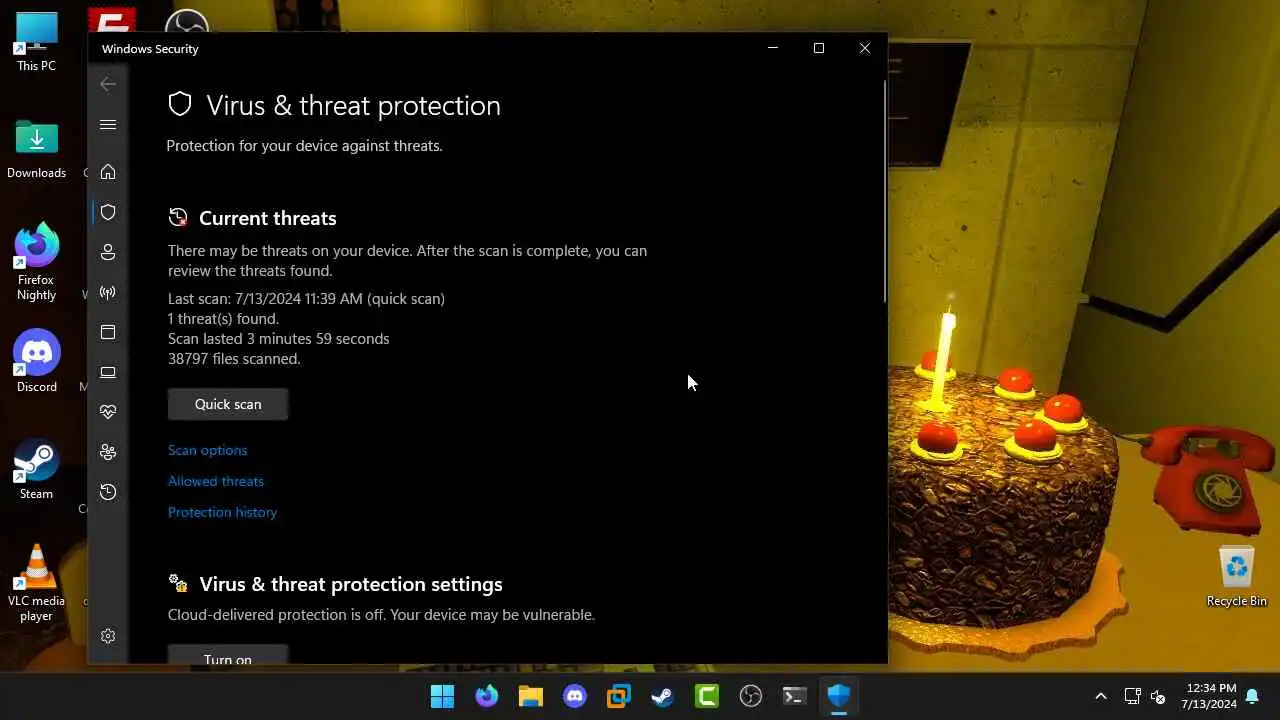Go back with the arrow icon
Image resolution: width=1280 pixels, height=720 pixels.
108,84
